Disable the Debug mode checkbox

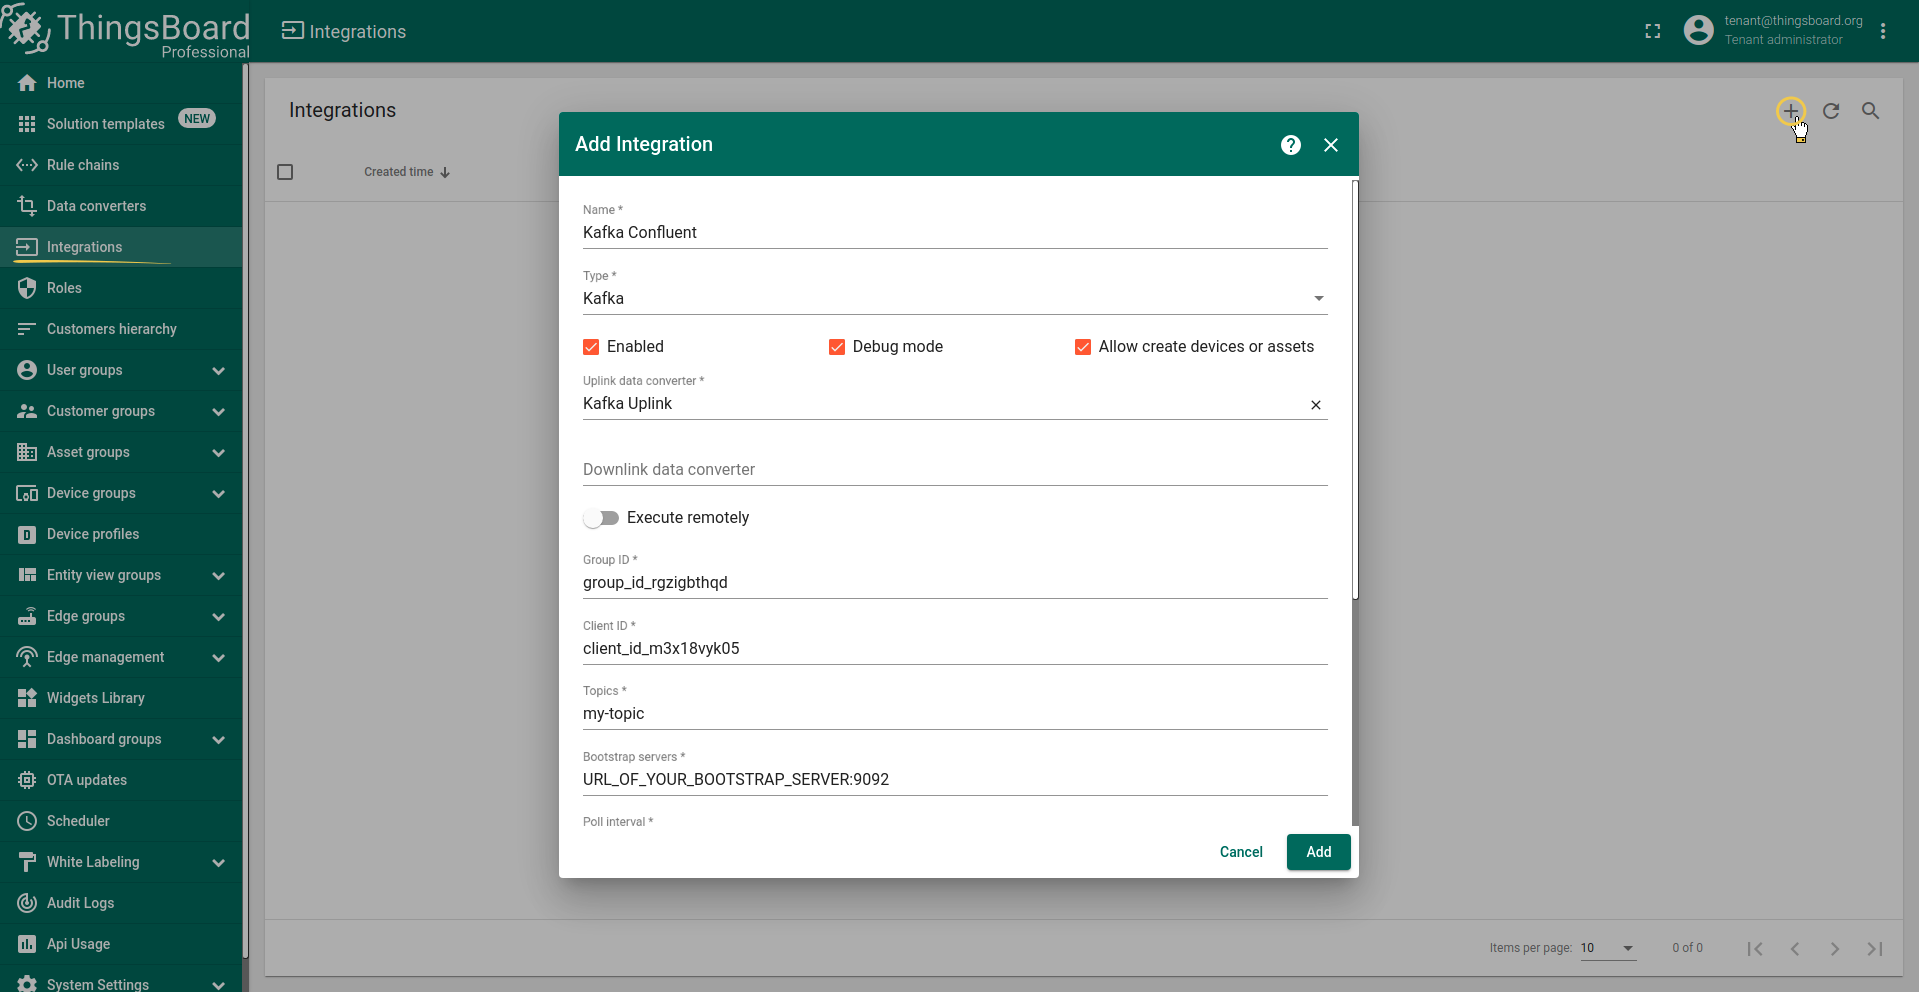837,347
